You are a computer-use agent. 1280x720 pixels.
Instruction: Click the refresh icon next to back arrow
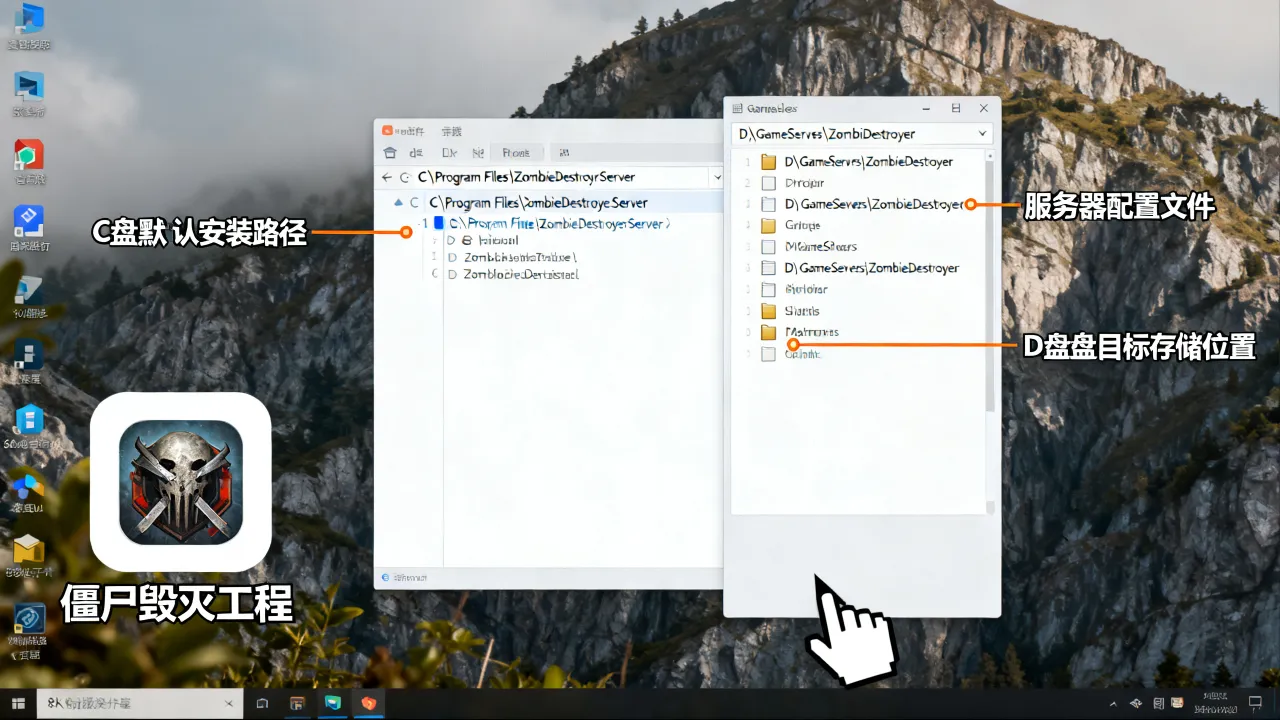pos(405,177)
